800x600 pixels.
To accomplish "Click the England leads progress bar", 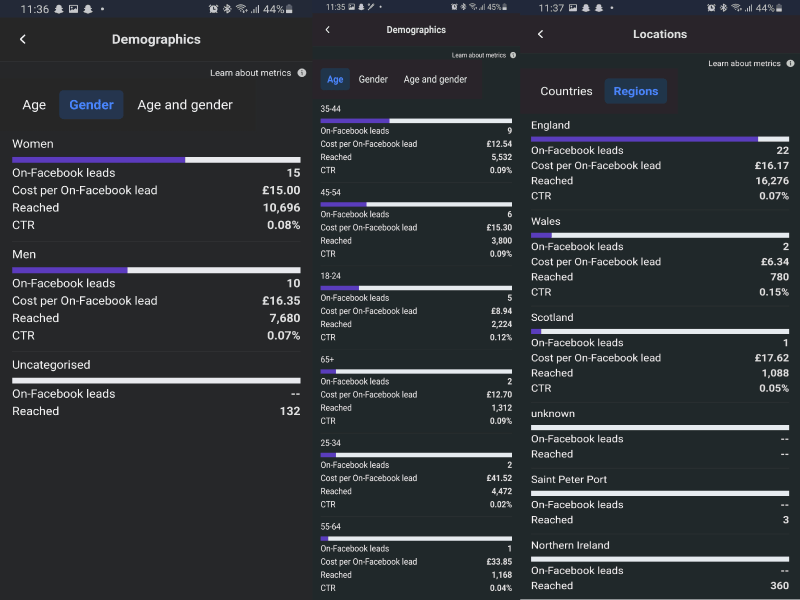I will [x=660, y=139].
